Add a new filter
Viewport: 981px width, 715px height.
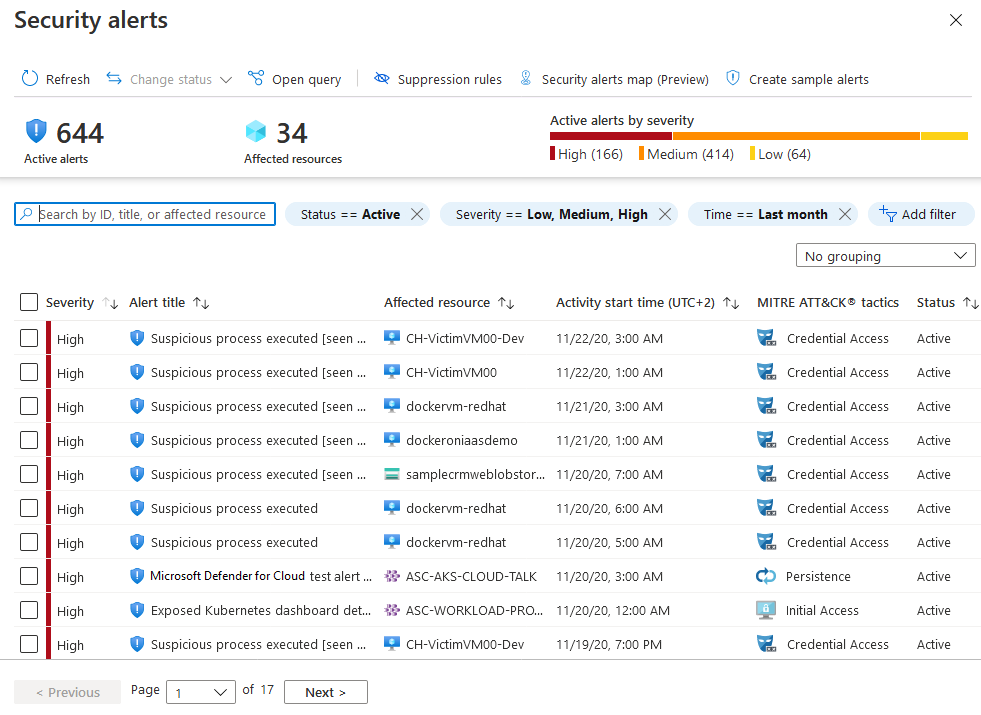click(920, 214)
